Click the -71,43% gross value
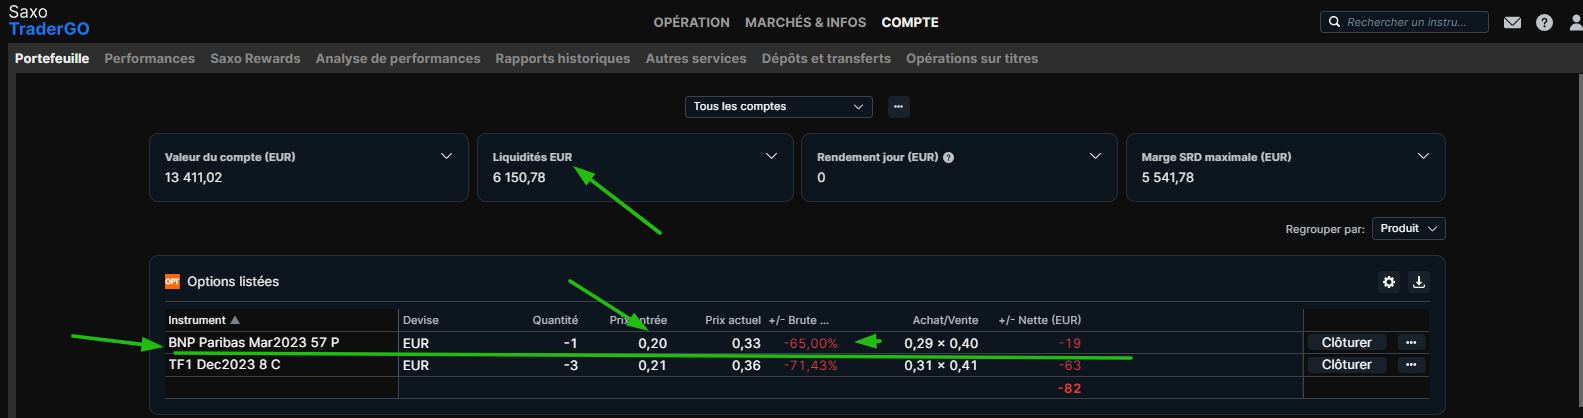 pos(811,365)
